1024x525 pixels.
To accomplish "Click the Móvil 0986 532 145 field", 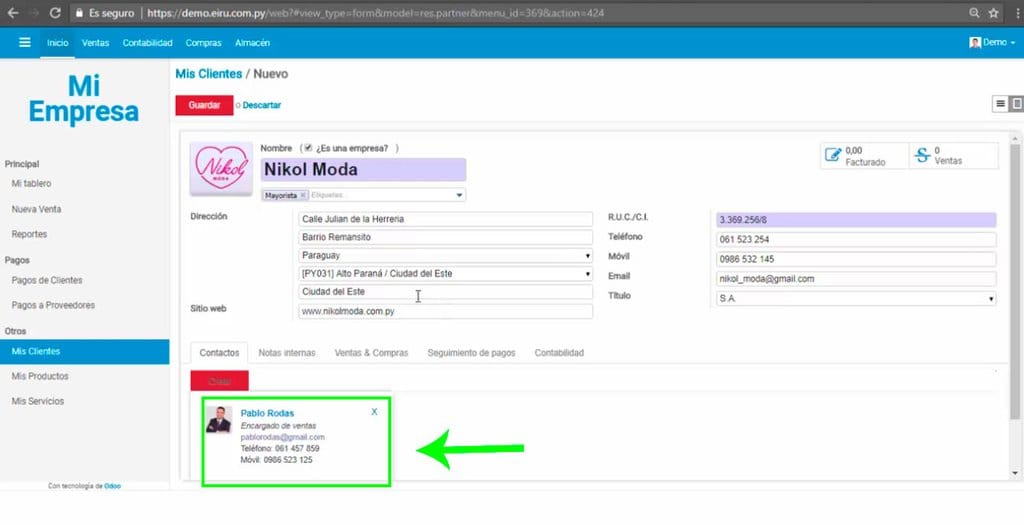I will pyautogui.click(x=856, y=259).
